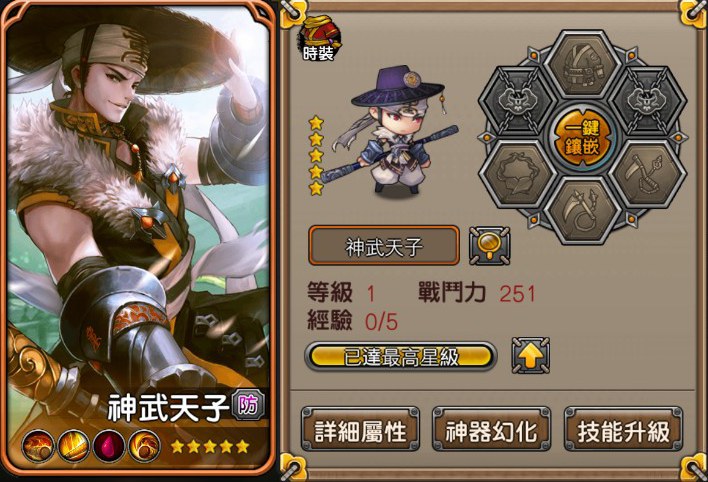Tap the first skill icon on card
Viewport: 708px width, 482px height.
[x=38, y=446]
